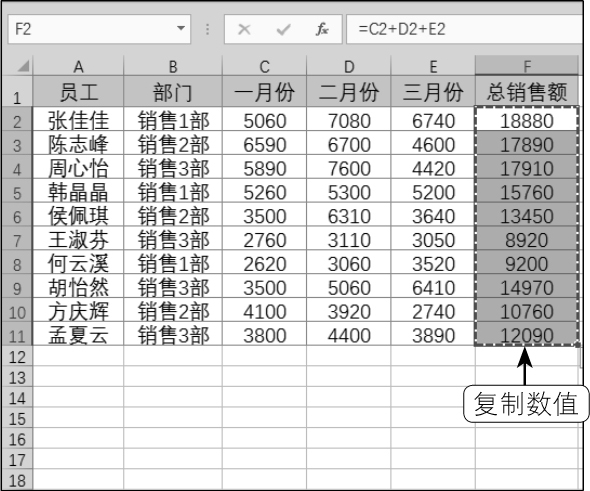Select column A header
The image size is (590, 491).
(78, 66)
